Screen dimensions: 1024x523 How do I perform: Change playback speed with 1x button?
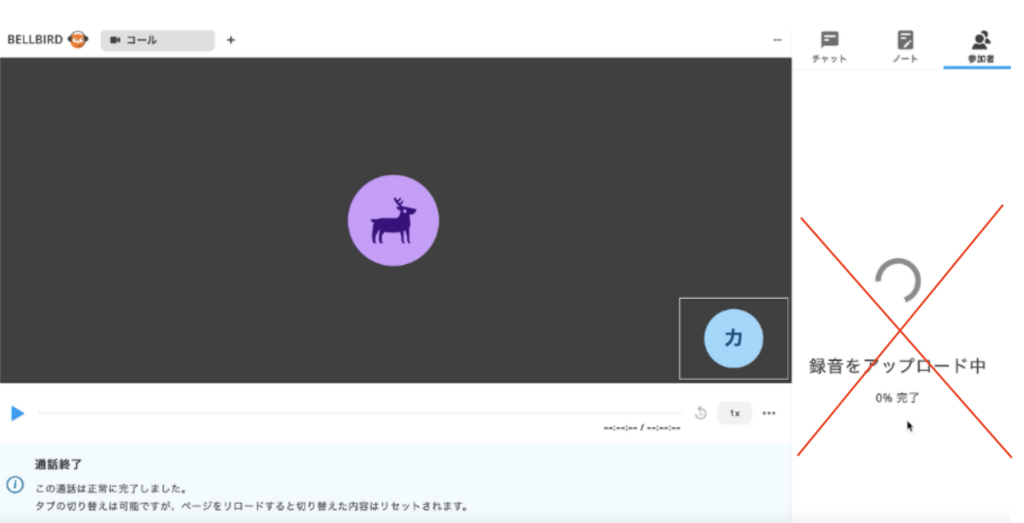(734, 413)
